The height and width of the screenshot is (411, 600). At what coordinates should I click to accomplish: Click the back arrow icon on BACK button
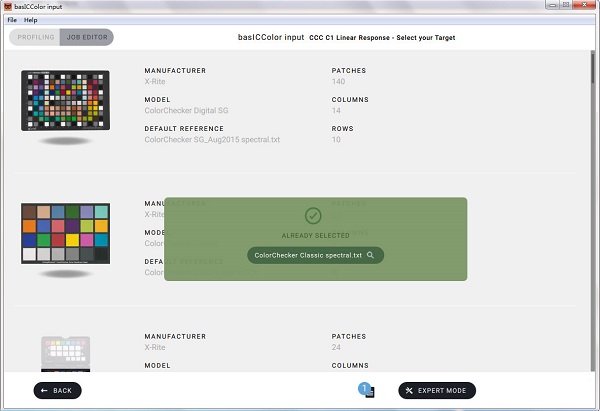tap(44, 390)
